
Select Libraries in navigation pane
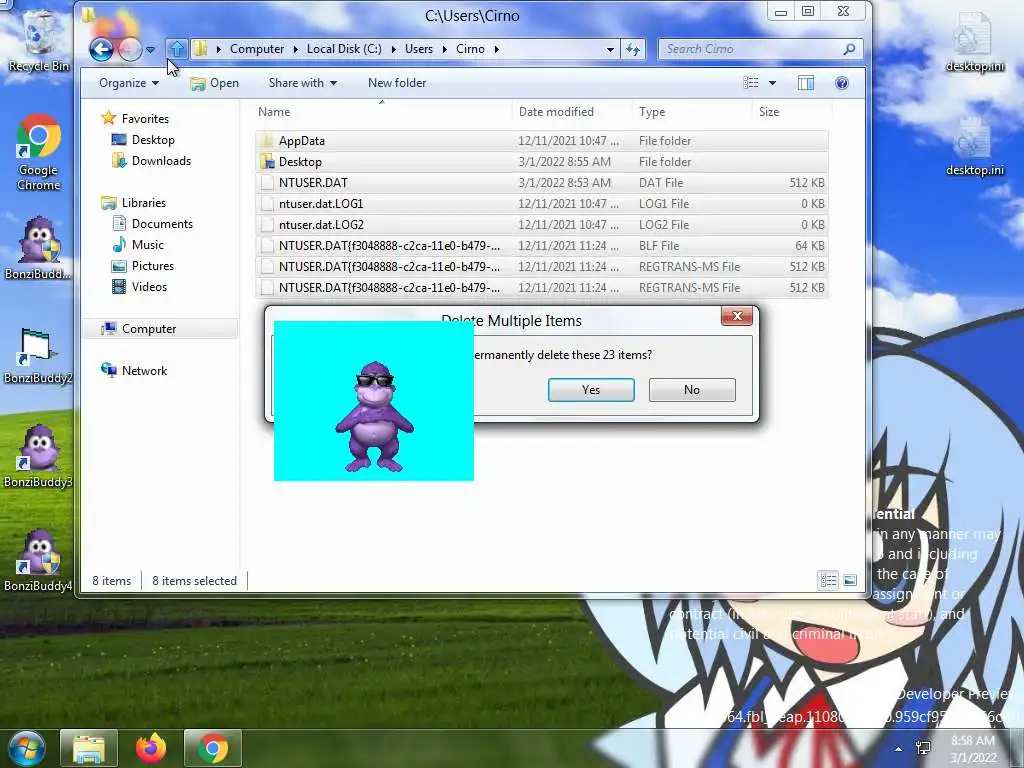134,202
